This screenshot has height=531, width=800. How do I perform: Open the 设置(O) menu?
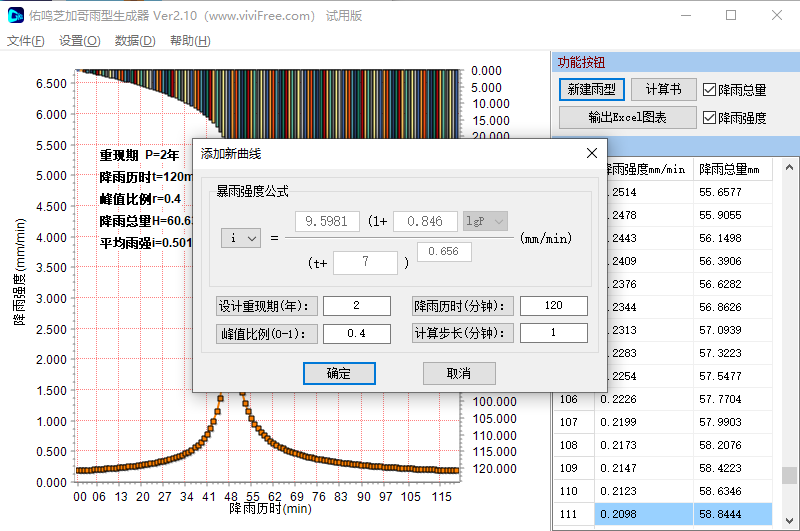tap(79, 41)
